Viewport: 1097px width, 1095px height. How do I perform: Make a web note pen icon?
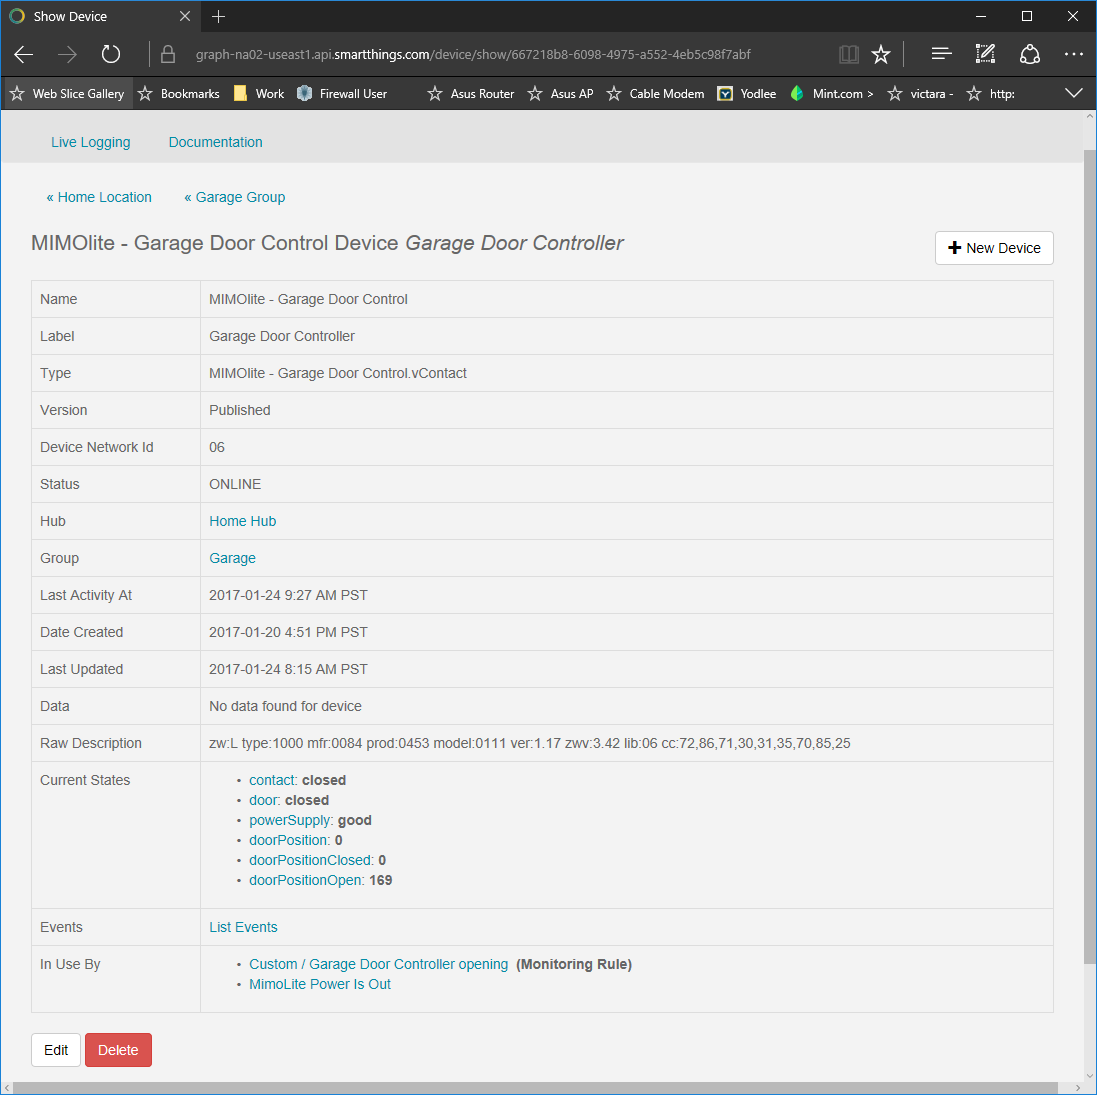pos(985,54)
